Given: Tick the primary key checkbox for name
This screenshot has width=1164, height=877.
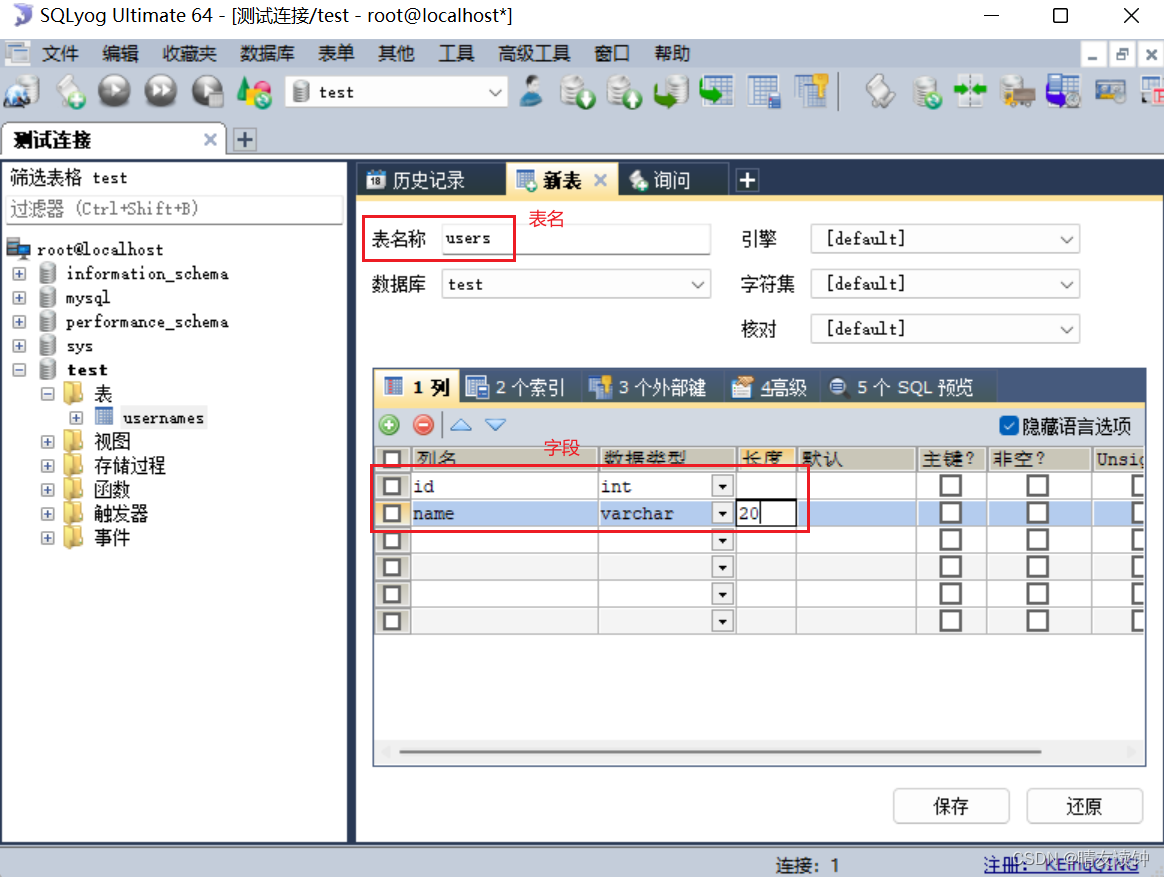Looking at the screenshot, I should tap(951, 513).
